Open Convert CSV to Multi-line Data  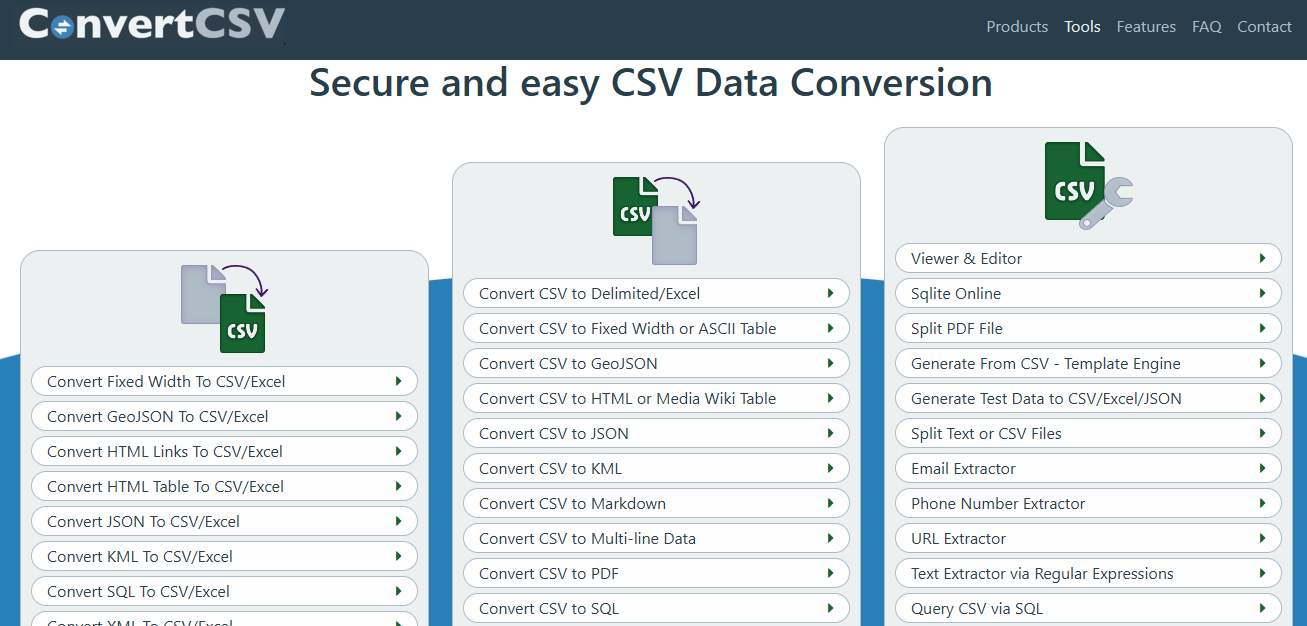pyautogui.click(x=656, y=538)
